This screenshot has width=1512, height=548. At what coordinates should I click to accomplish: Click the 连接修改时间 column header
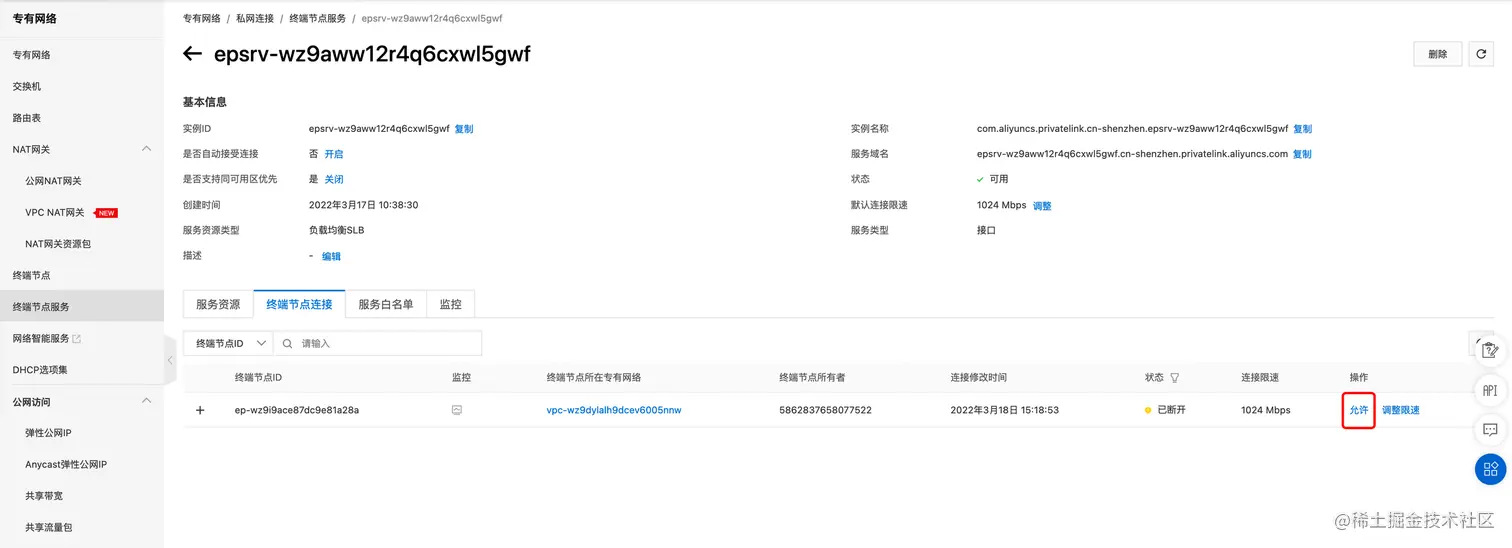[x=979, y=378]
